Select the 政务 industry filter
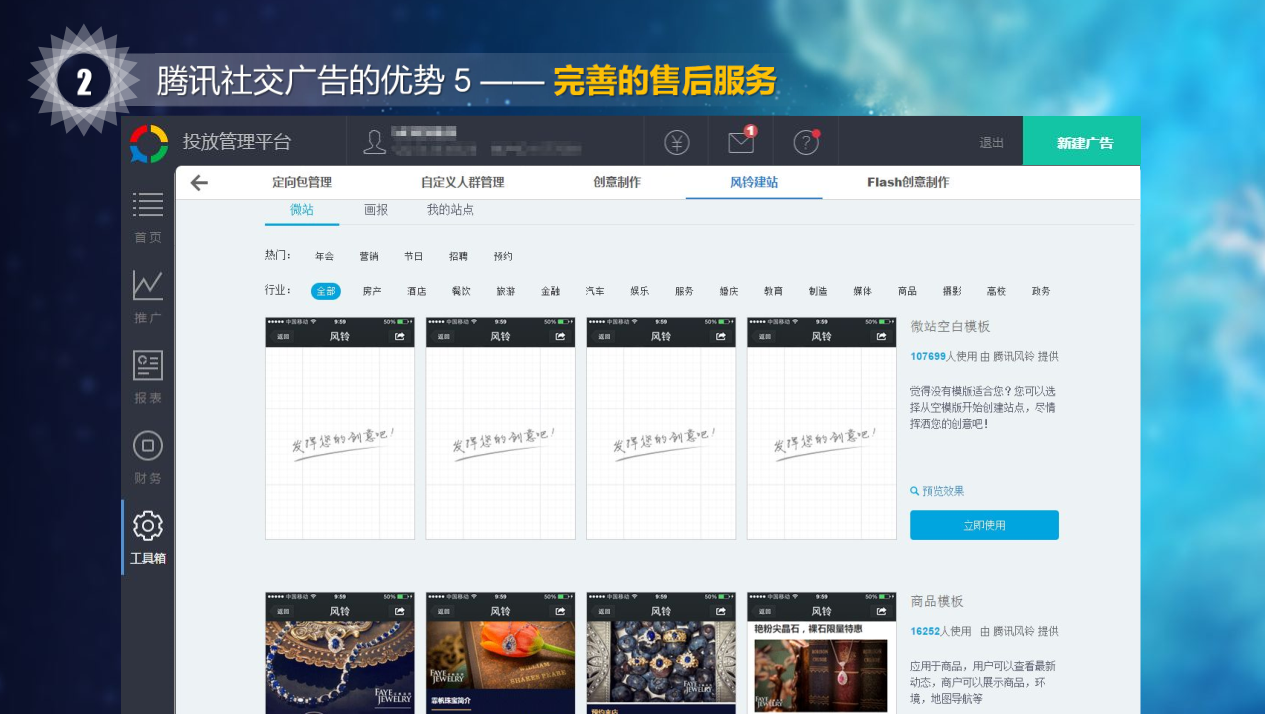 [1041, 291]
